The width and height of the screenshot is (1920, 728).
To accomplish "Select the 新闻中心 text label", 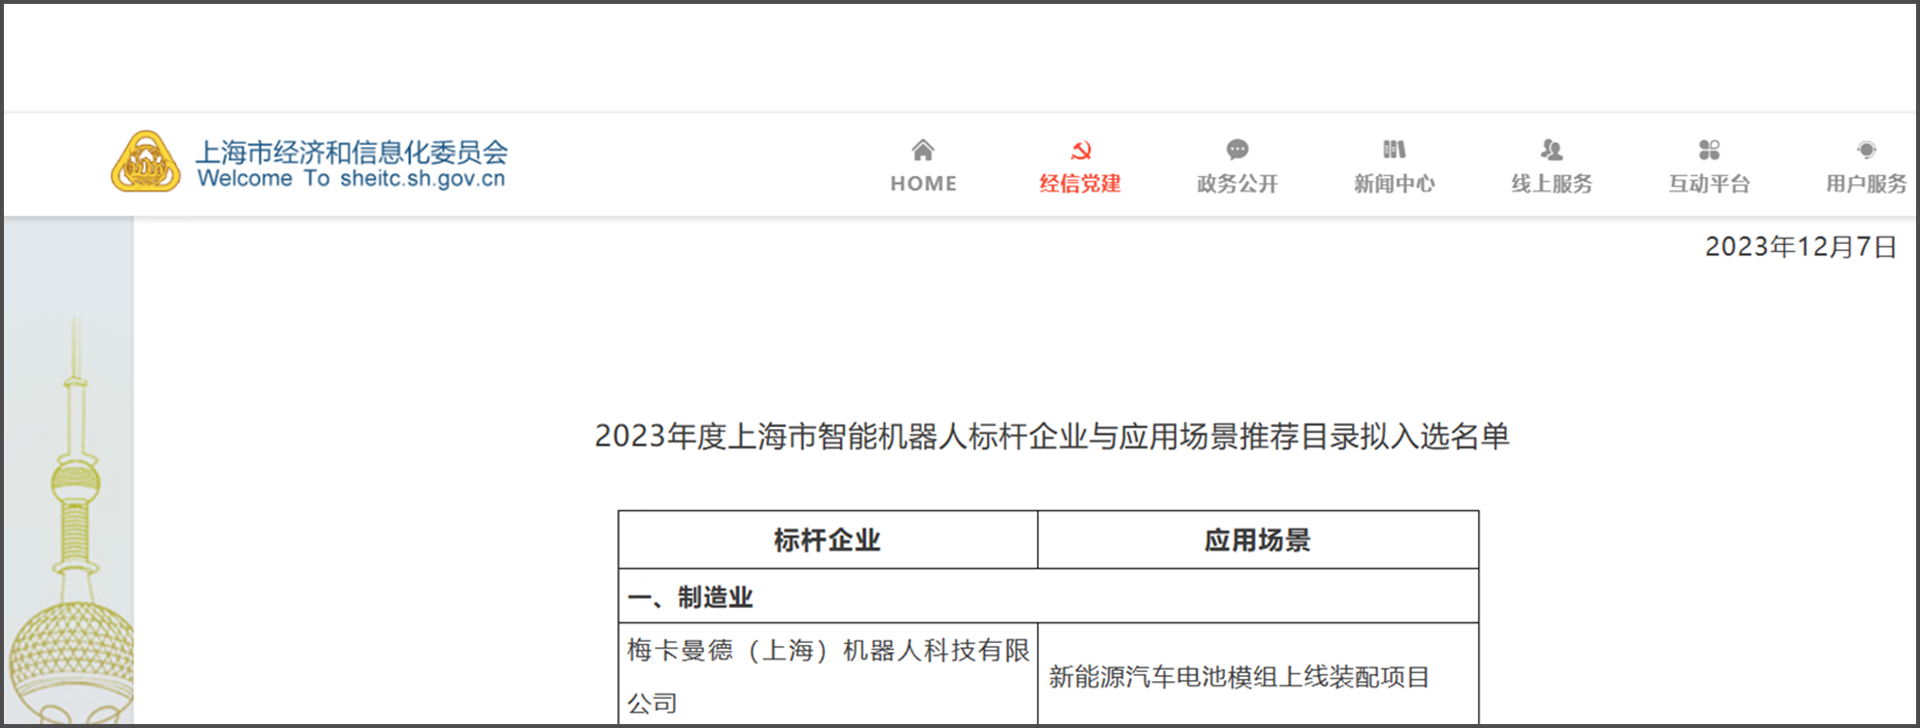I will 1394,184.
